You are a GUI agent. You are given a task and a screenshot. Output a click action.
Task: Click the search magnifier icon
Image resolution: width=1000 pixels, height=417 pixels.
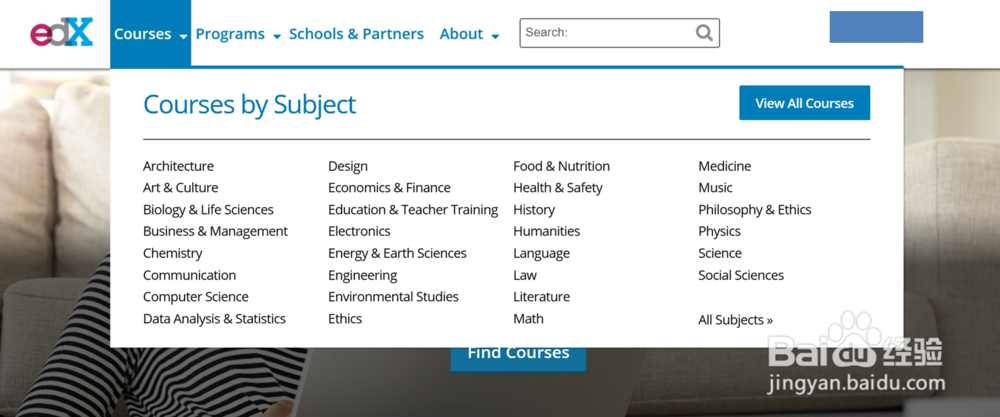(x=704, y=33)
